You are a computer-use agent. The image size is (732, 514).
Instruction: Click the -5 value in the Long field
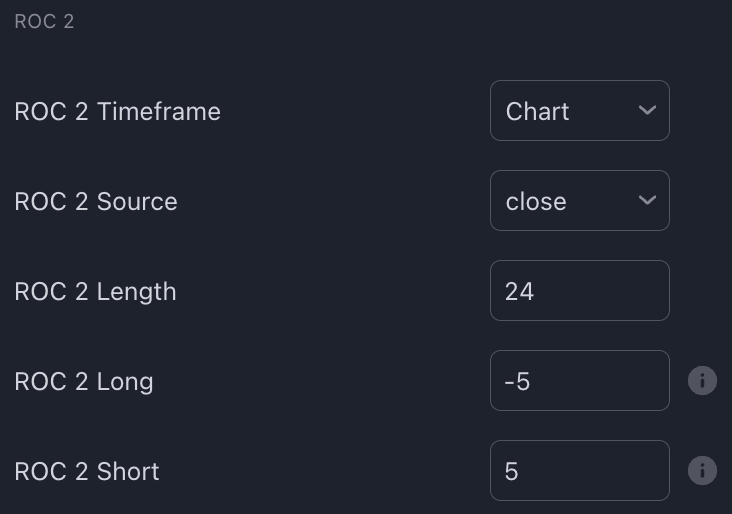[517, 381]
